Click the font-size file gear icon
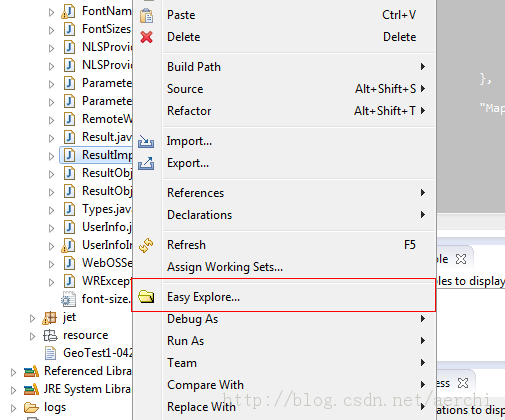The width and height of the screenshot is (505, 420). point(69,299)
